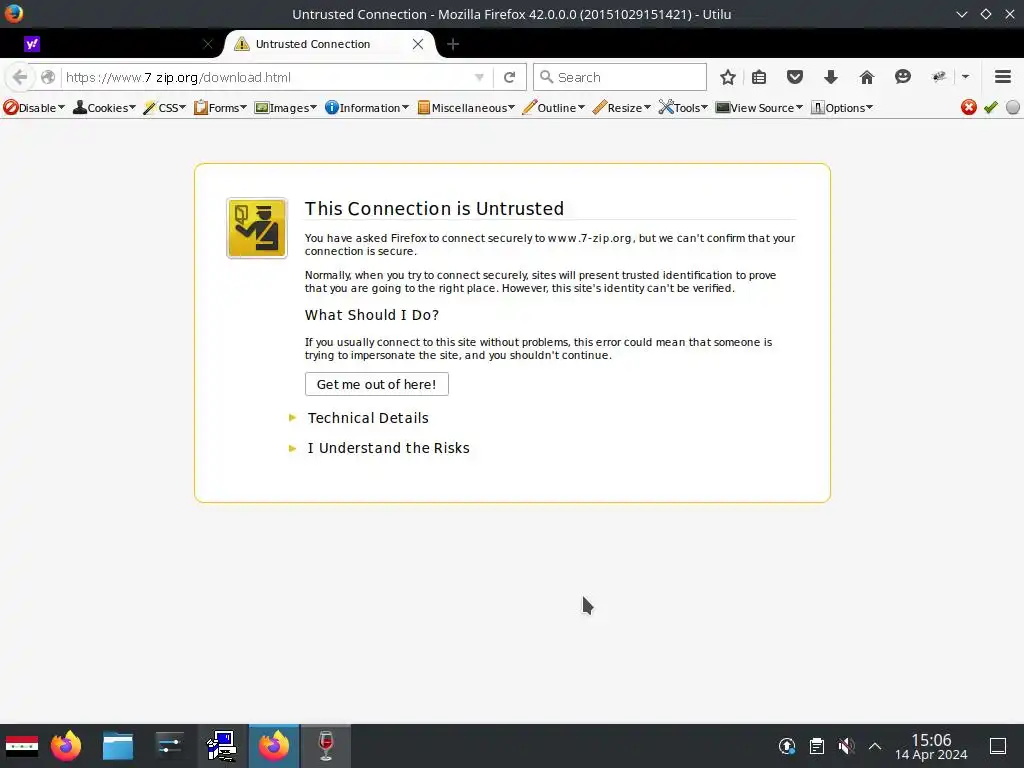1024x768 pixels.
Task: Click the updates tray icon
Action: 787,746
